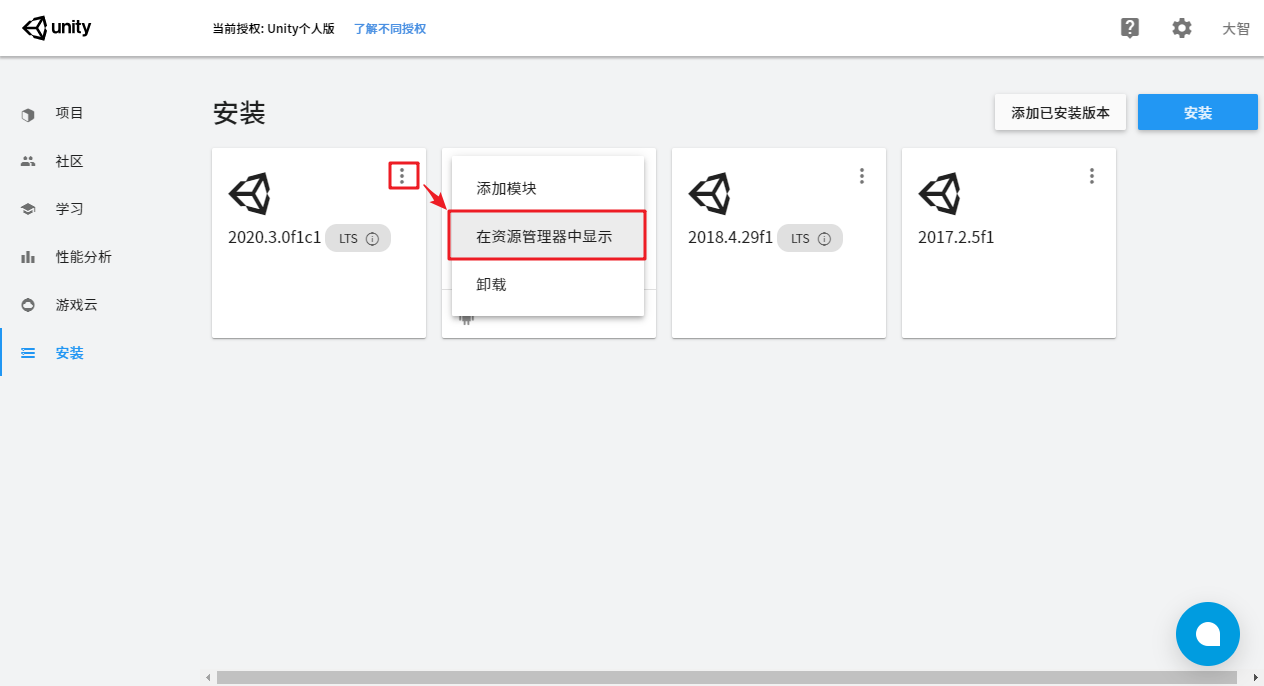Open three-dot menu for 2018.4.29f1
1264x686 pixels.
pyautogui.click(x=862, y=176)
